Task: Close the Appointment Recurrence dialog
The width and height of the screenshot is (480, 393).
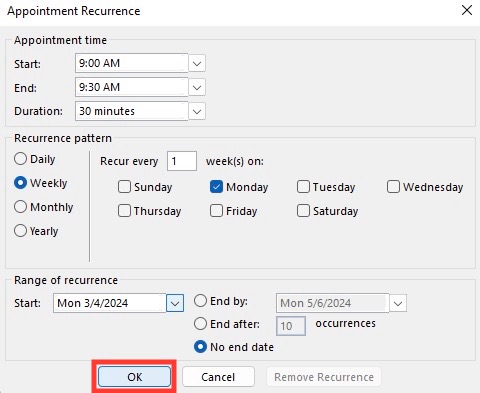Action: click(467, 10)
